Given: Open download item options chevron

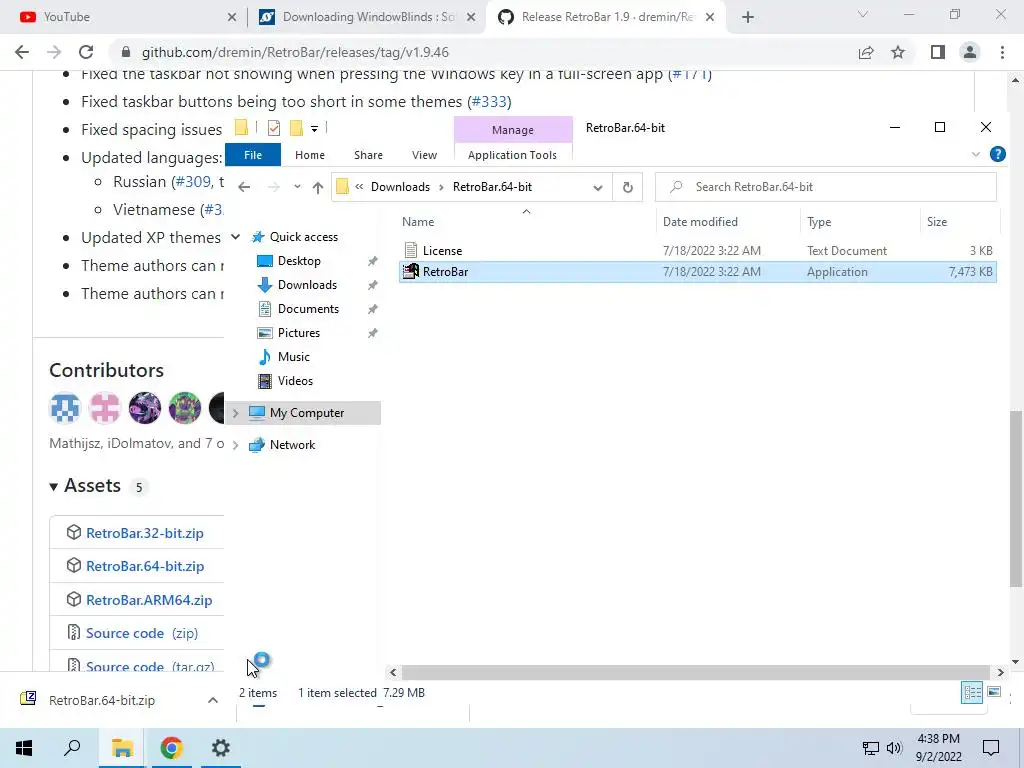Looking at the screenshot, I should coord(213,700).
